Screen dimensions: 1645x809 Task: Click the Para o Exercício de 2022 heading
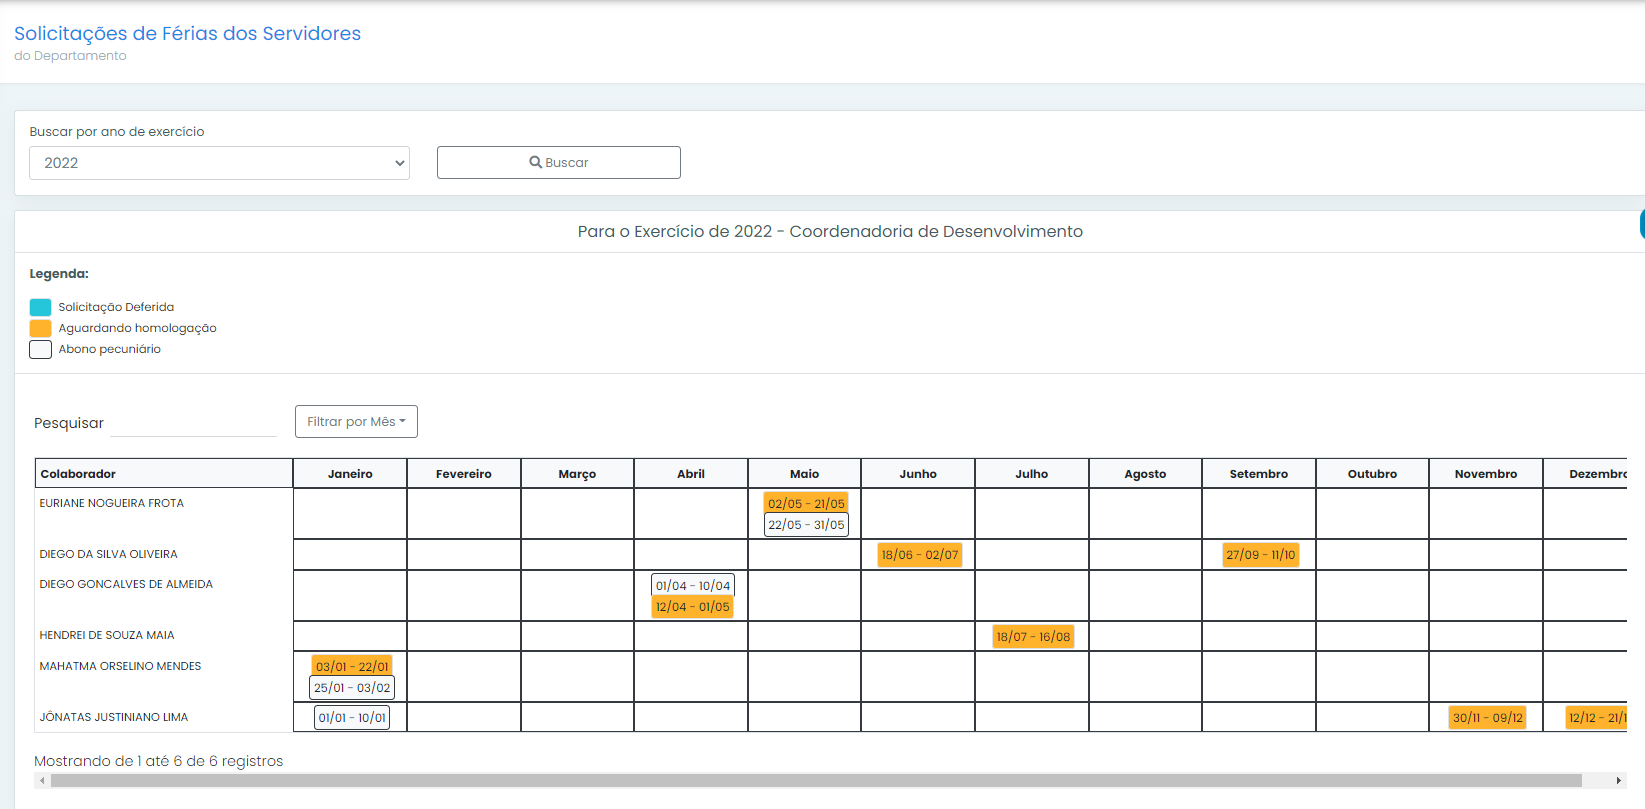830,231
